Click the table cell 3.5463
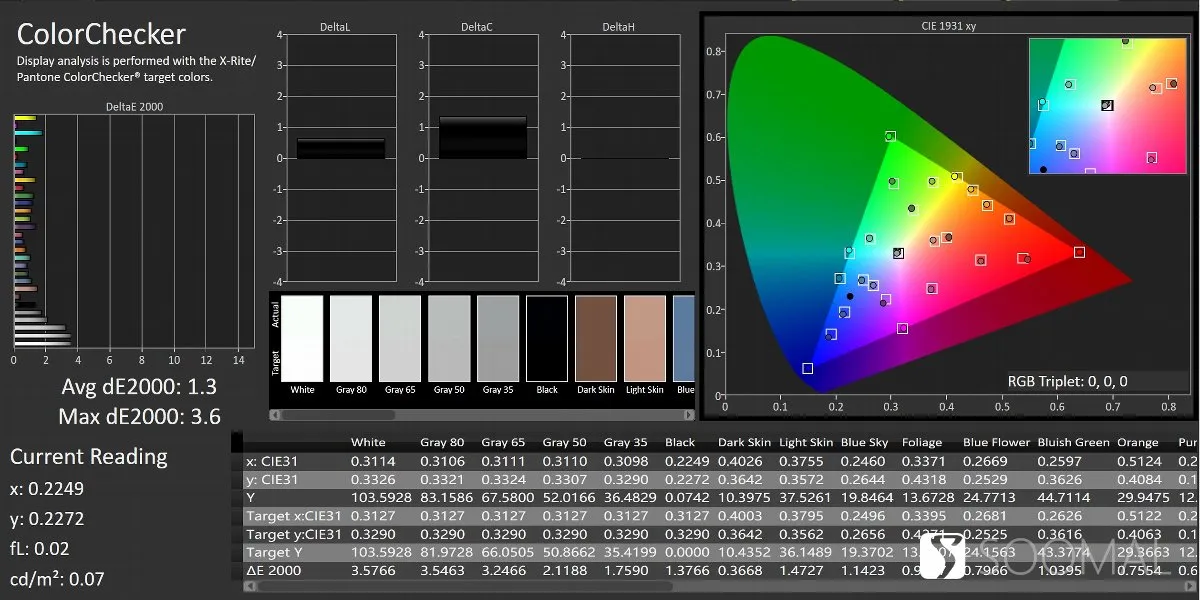 click(x=442, y=570)
